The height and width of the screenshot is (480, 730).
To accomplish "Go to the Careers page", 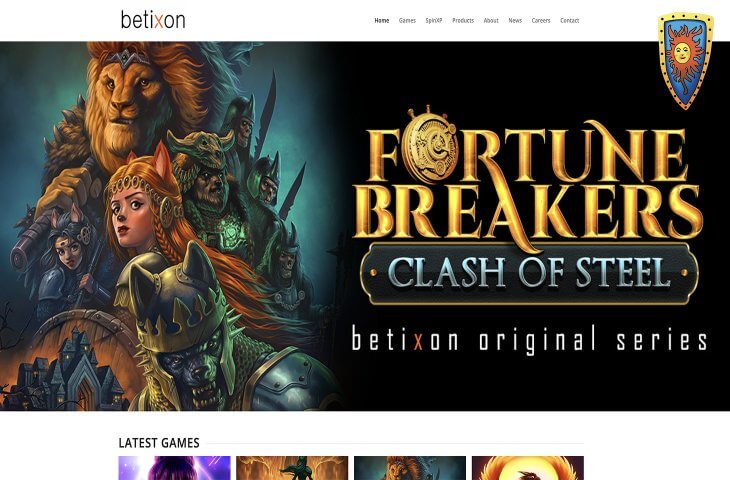I will [x=541, y=20].
